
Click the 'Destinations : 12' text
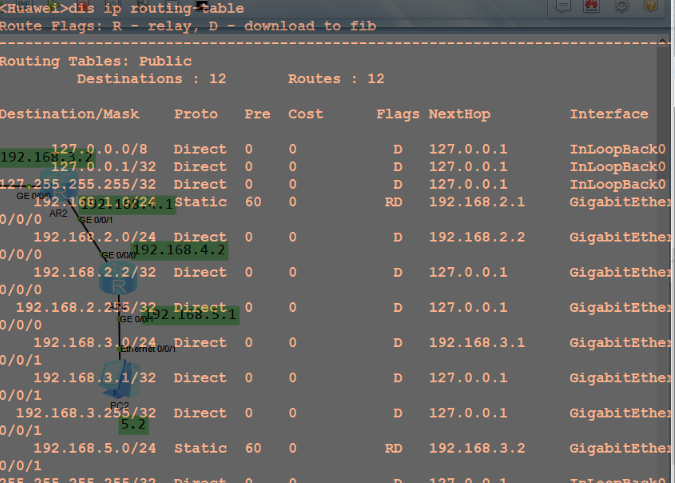click(152, 79)
